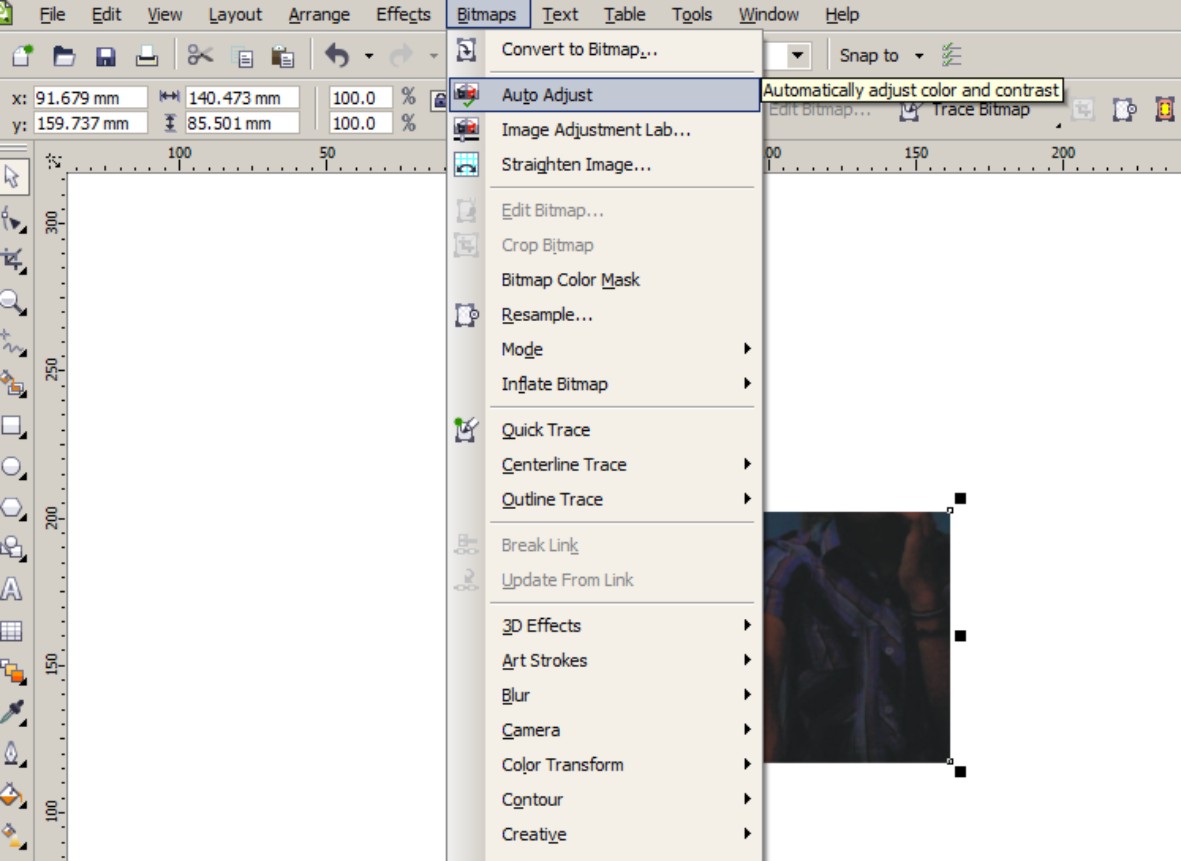Click the x position input field
The height and width of the screenshot is (861, 1181).
(x=90, y=98)
